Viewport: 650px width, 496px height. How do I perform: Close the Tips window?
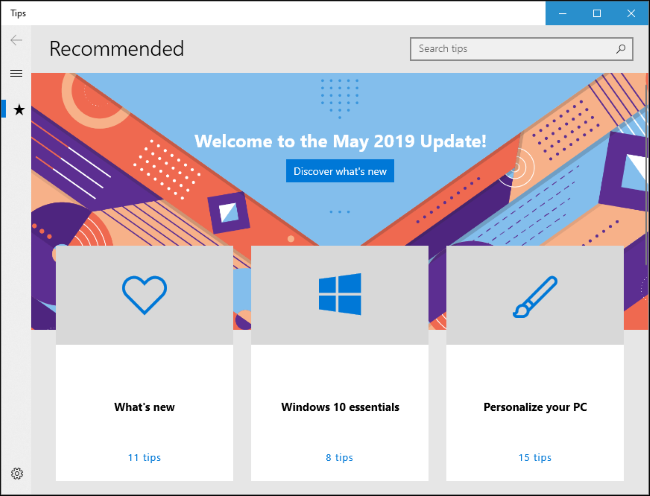631,13
